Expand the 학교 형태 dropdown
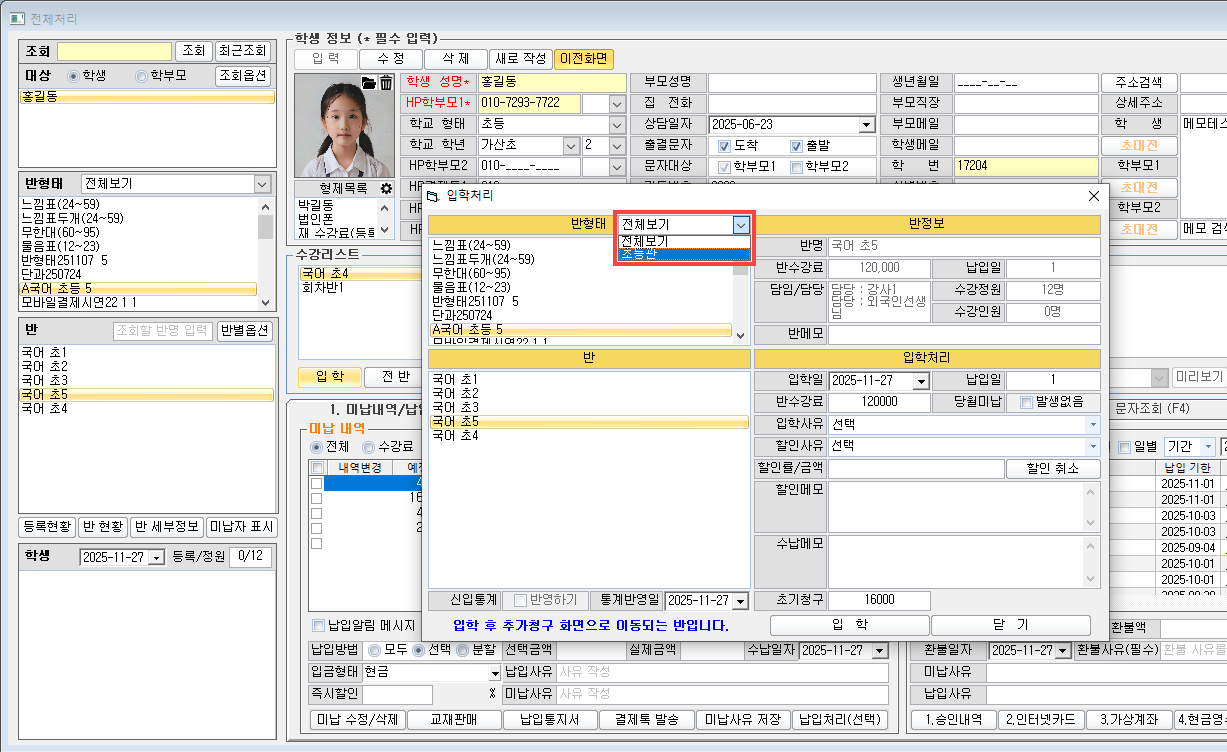 coord(616,124)
